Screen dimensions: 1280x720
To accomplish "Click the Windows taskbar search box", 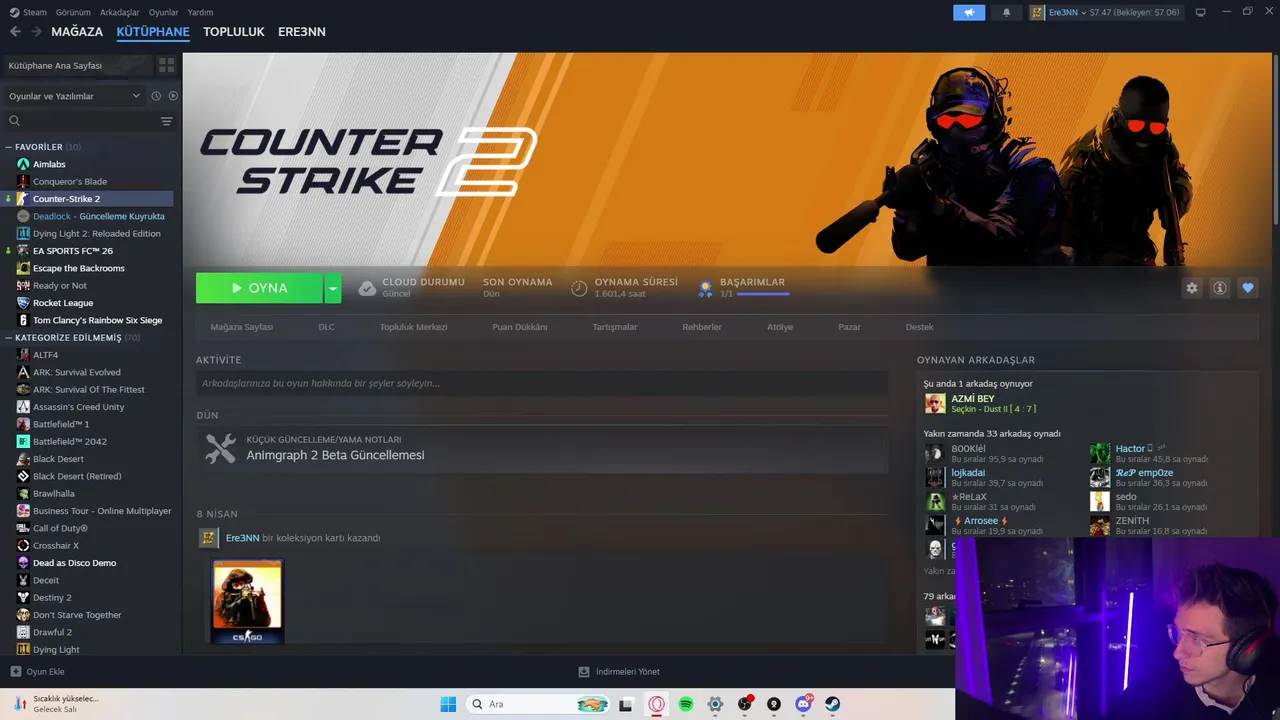I will click(x=538, y=704).
